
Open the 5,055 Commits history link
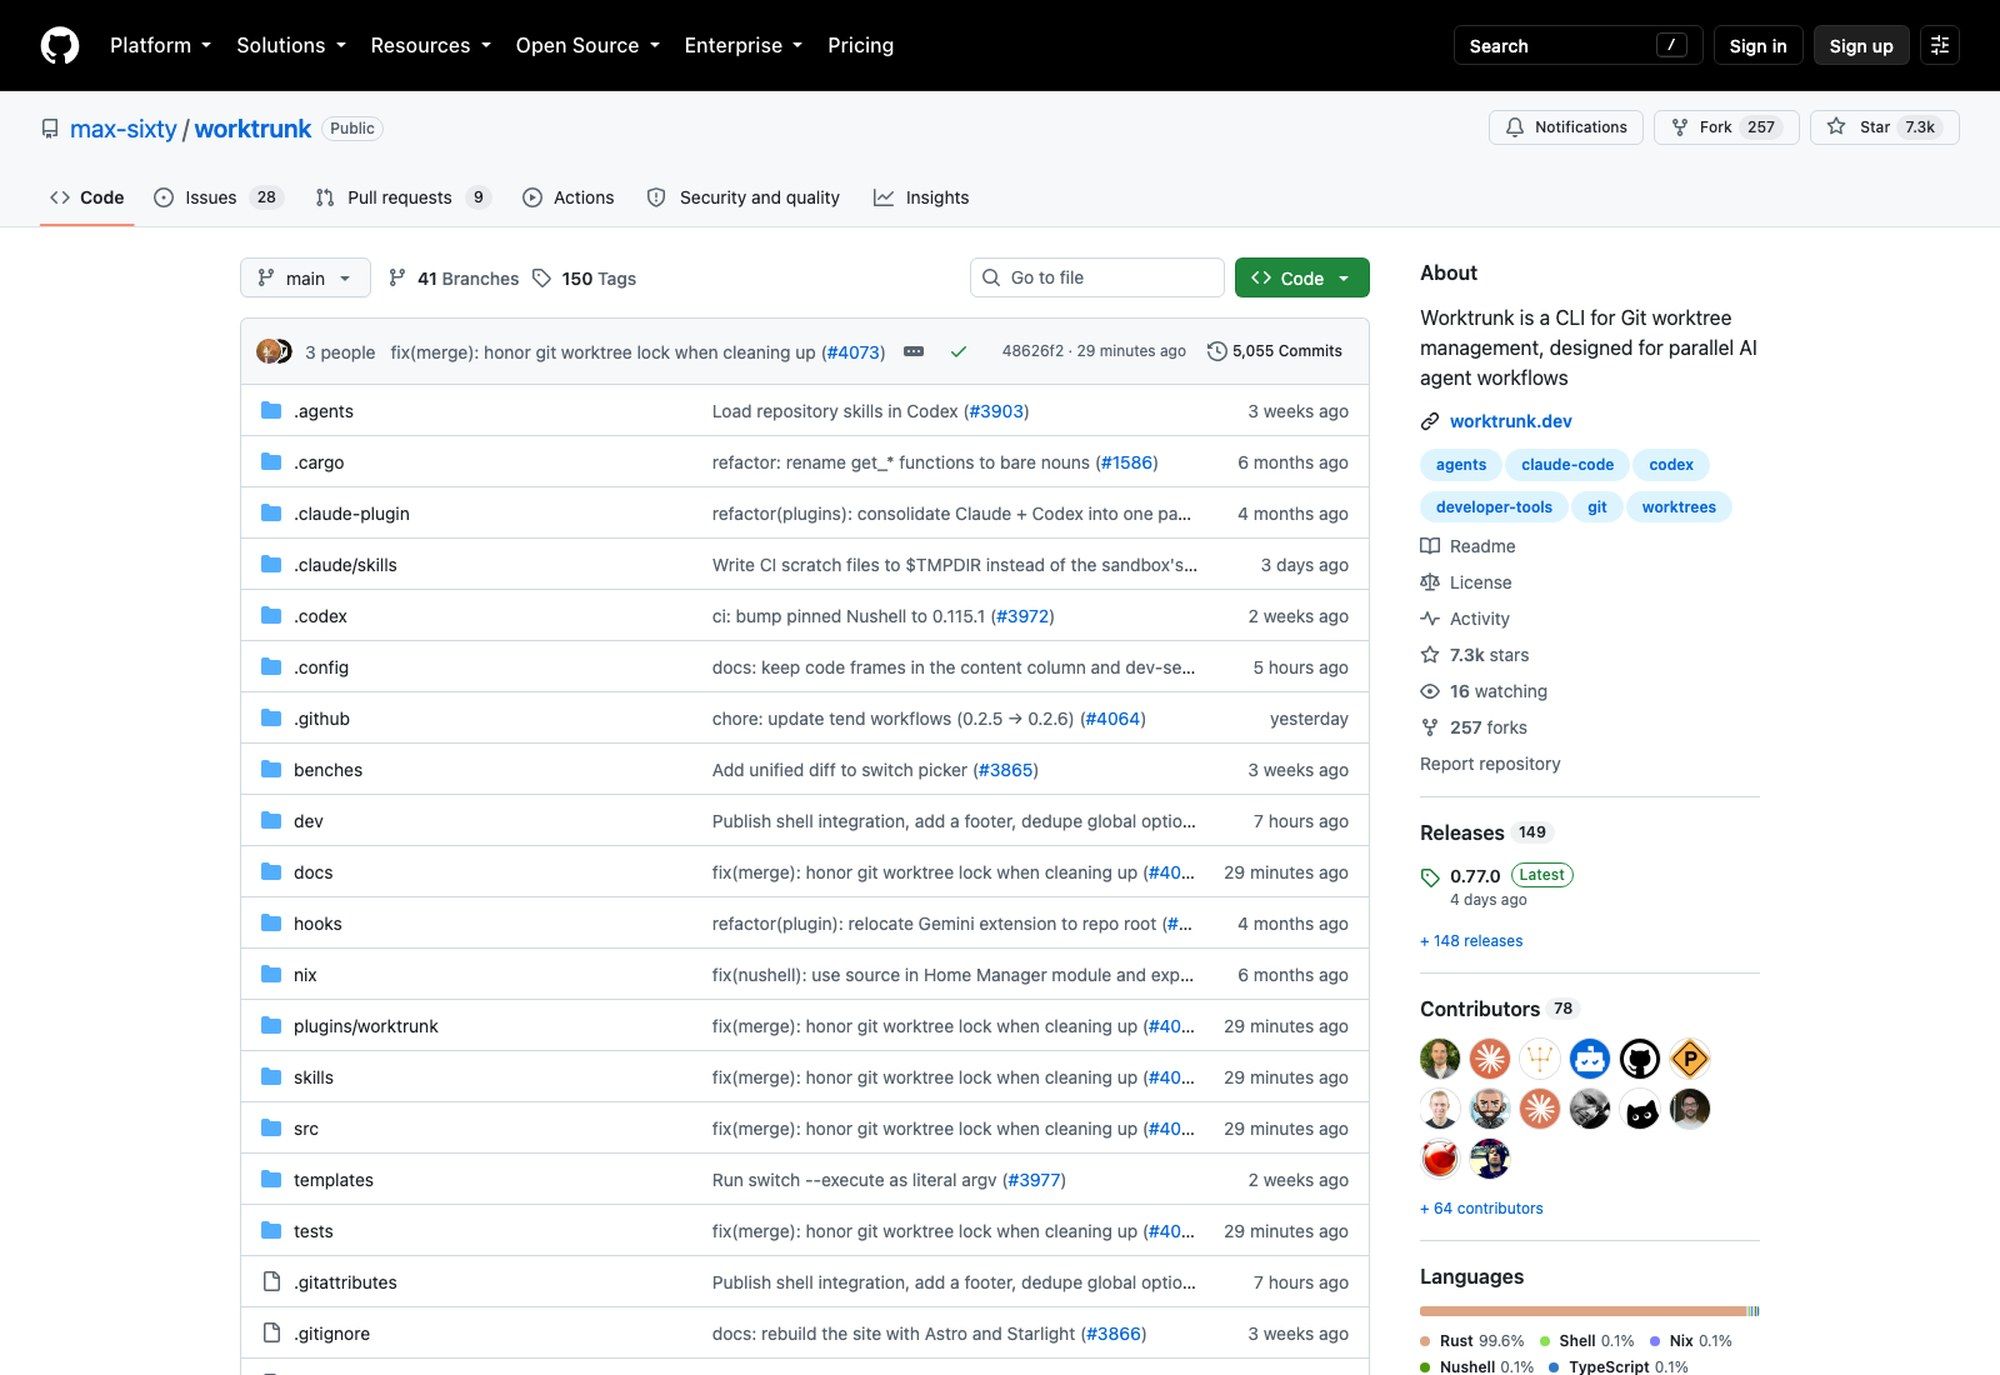click(x=1275, y=351)
